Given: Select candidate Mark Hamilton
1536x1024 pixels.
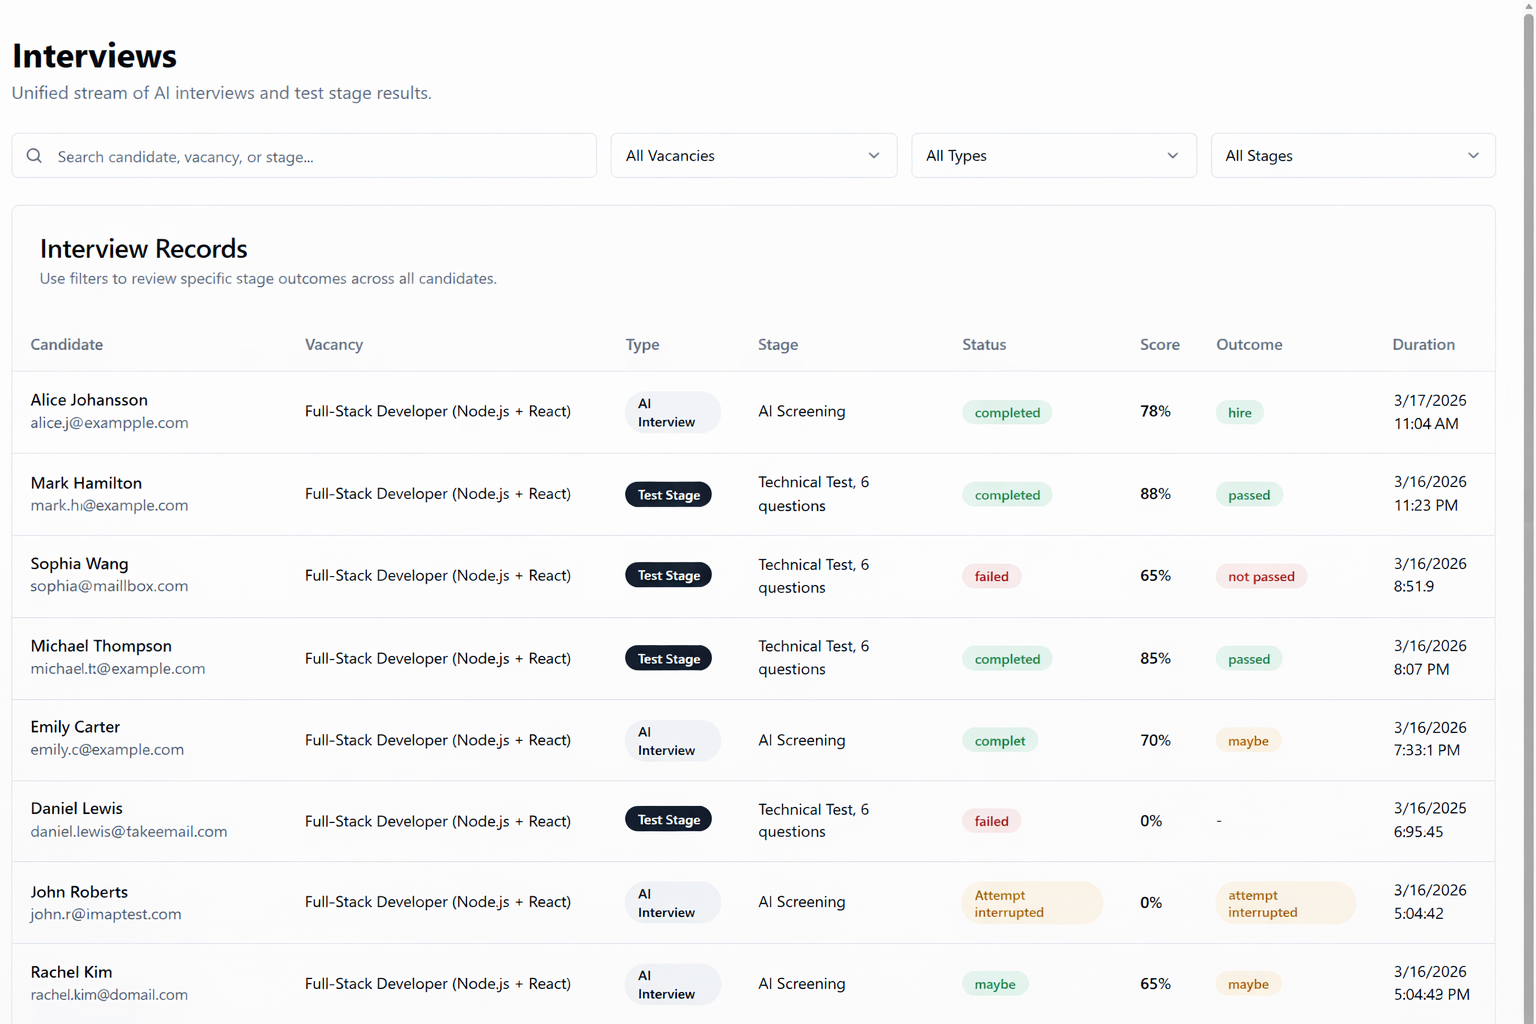Looking at the screenshot, I should pyautogui.click(x=86, y=483).
